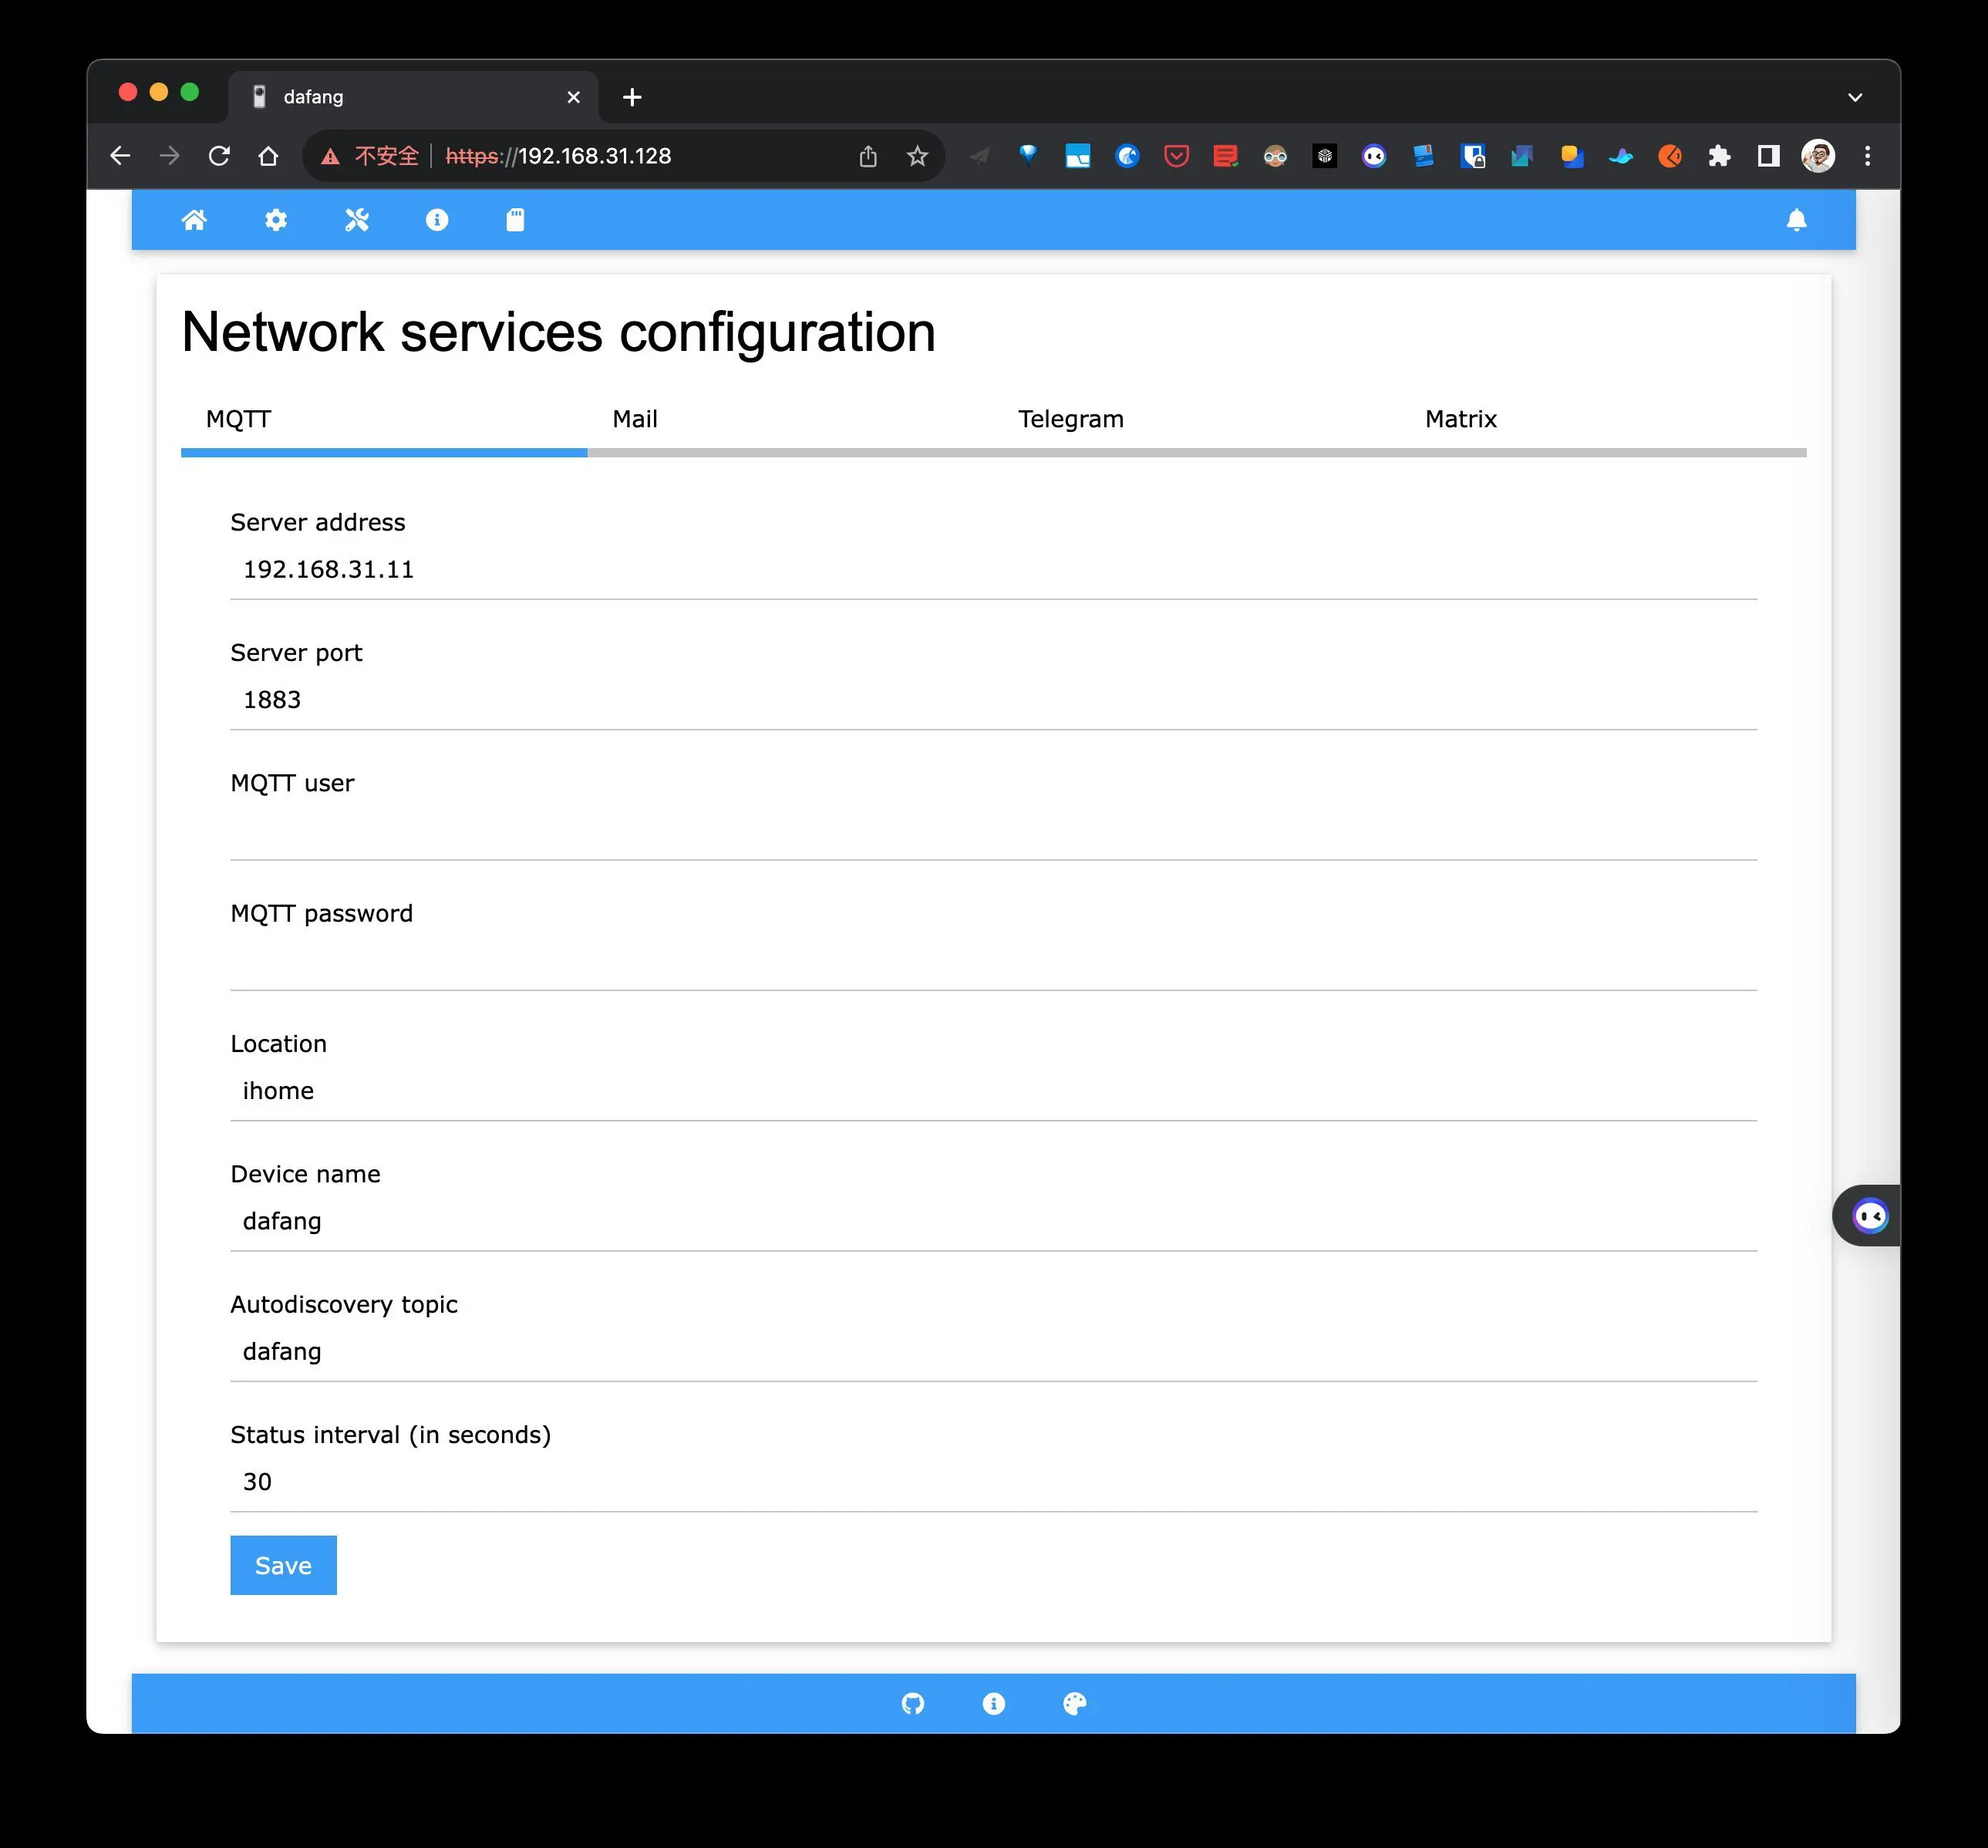
Task: Open the browser extensions puzzle icon
Action: coord(1719,156)
